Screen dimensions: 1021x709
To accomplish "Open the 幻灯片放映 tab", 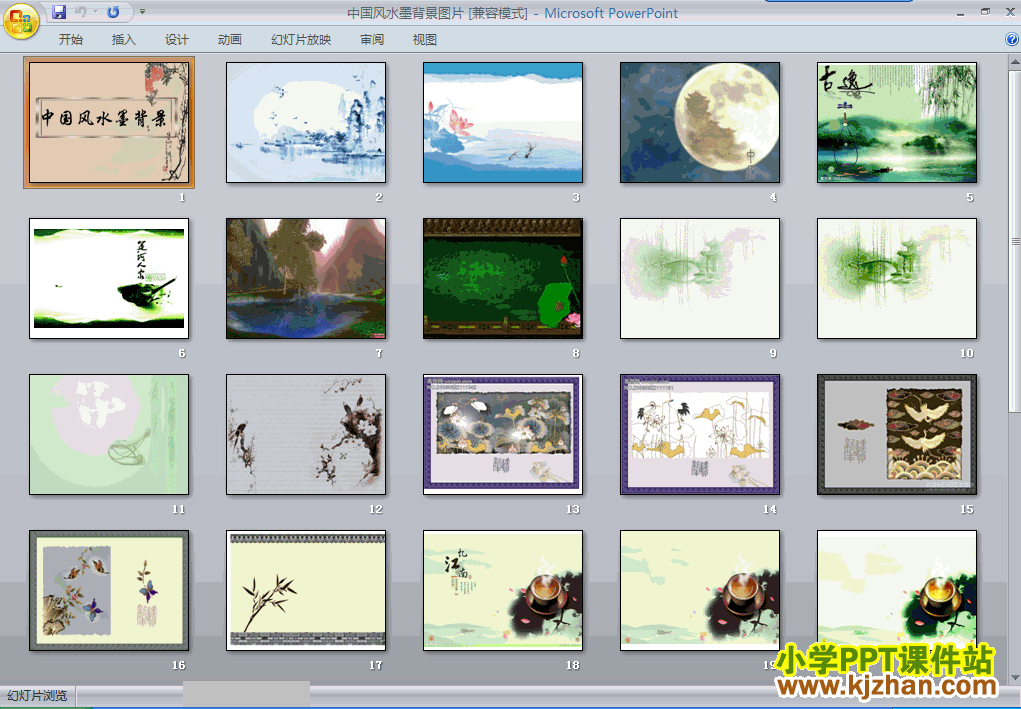I will pos(301,40).
